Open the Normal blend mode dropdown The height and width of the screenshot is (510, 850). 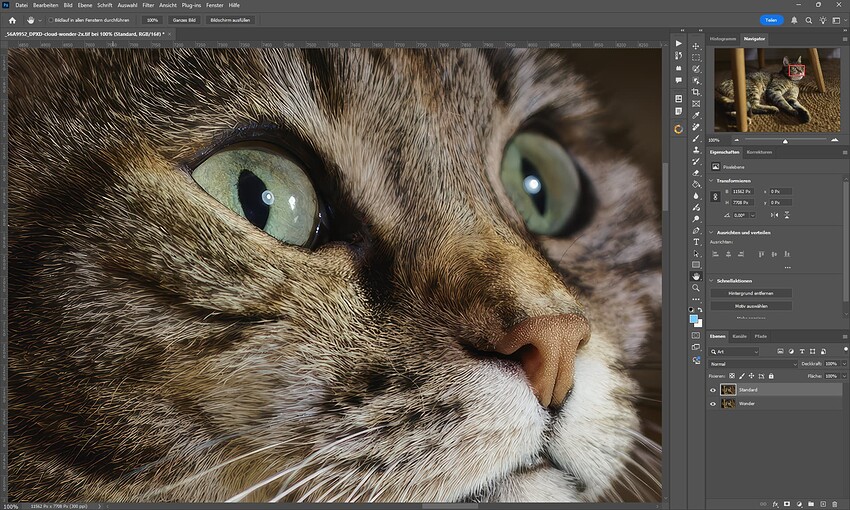click(753, 364)
